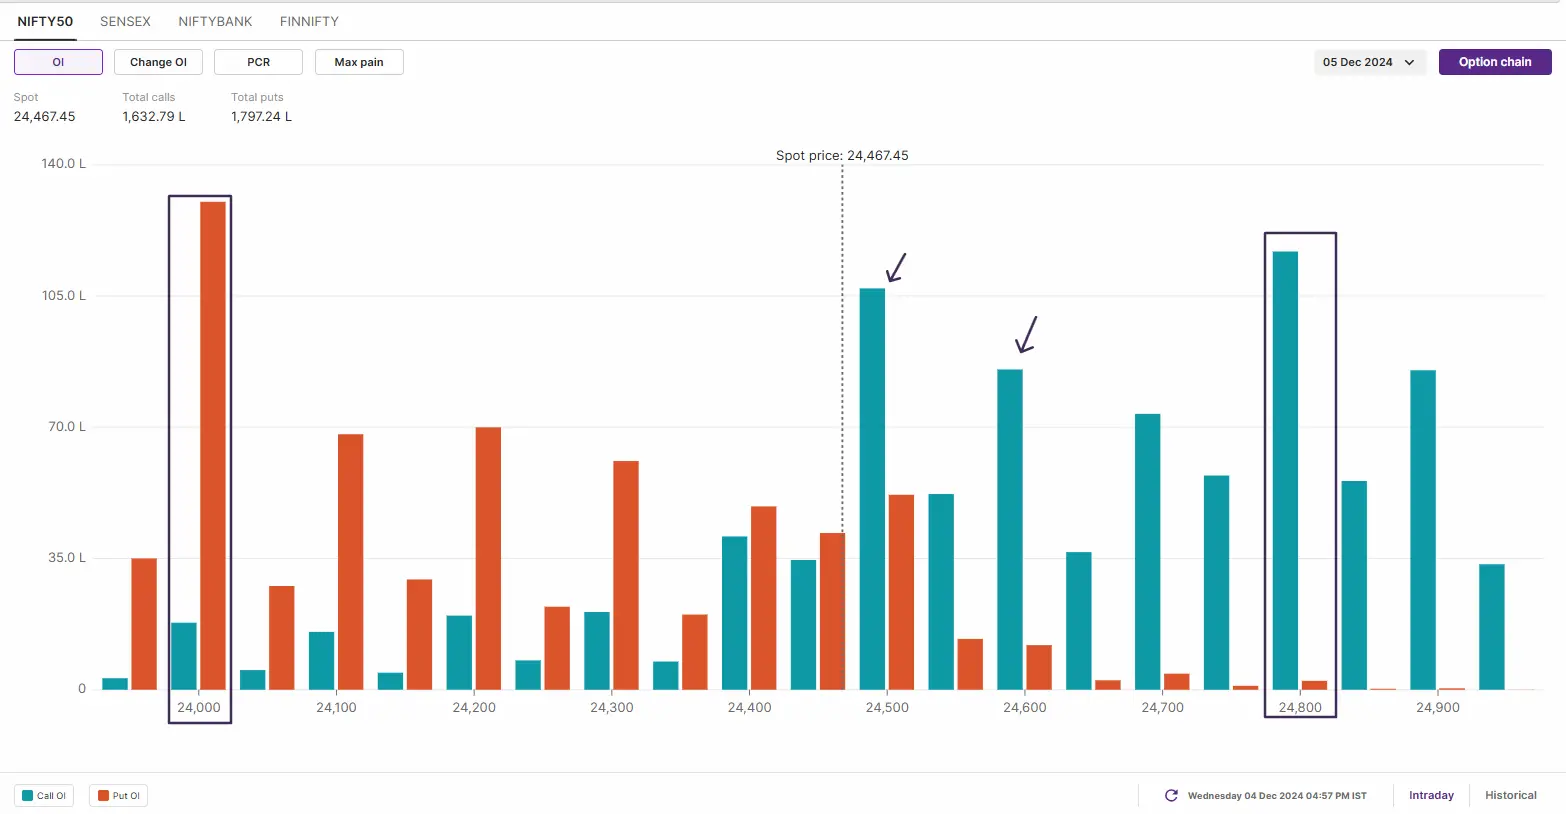This screenshot has height=814, width=1566.
Task: Show the Max pain view
Action: (359, 62)
